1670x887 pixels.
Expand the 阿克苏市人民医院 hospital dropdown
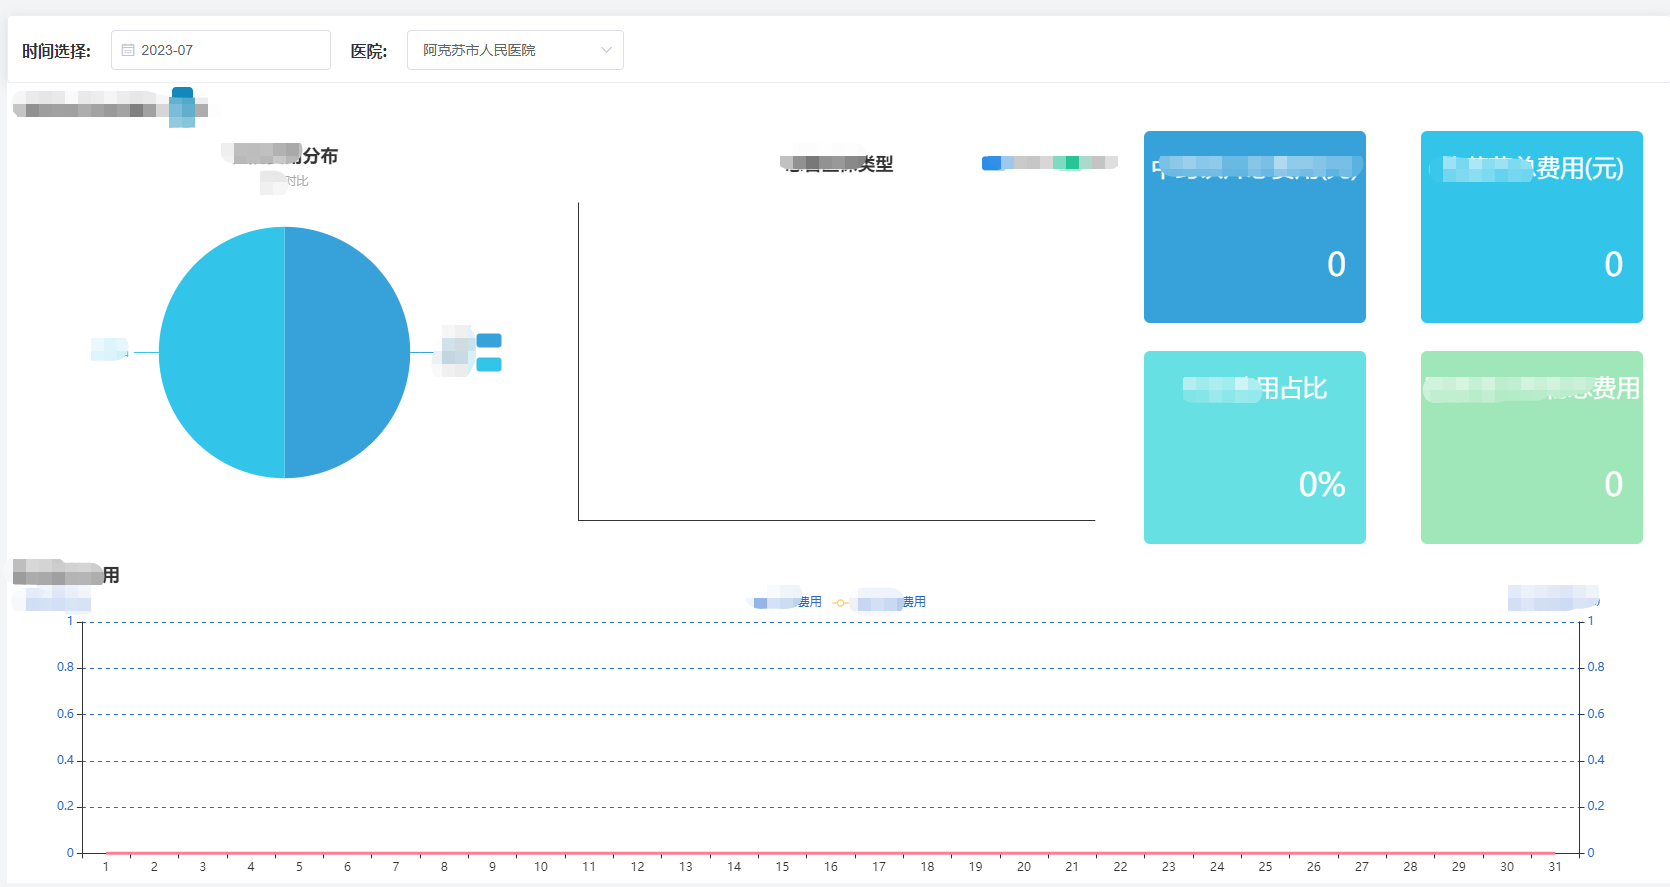pyautogui.click(x=515, y=50)
